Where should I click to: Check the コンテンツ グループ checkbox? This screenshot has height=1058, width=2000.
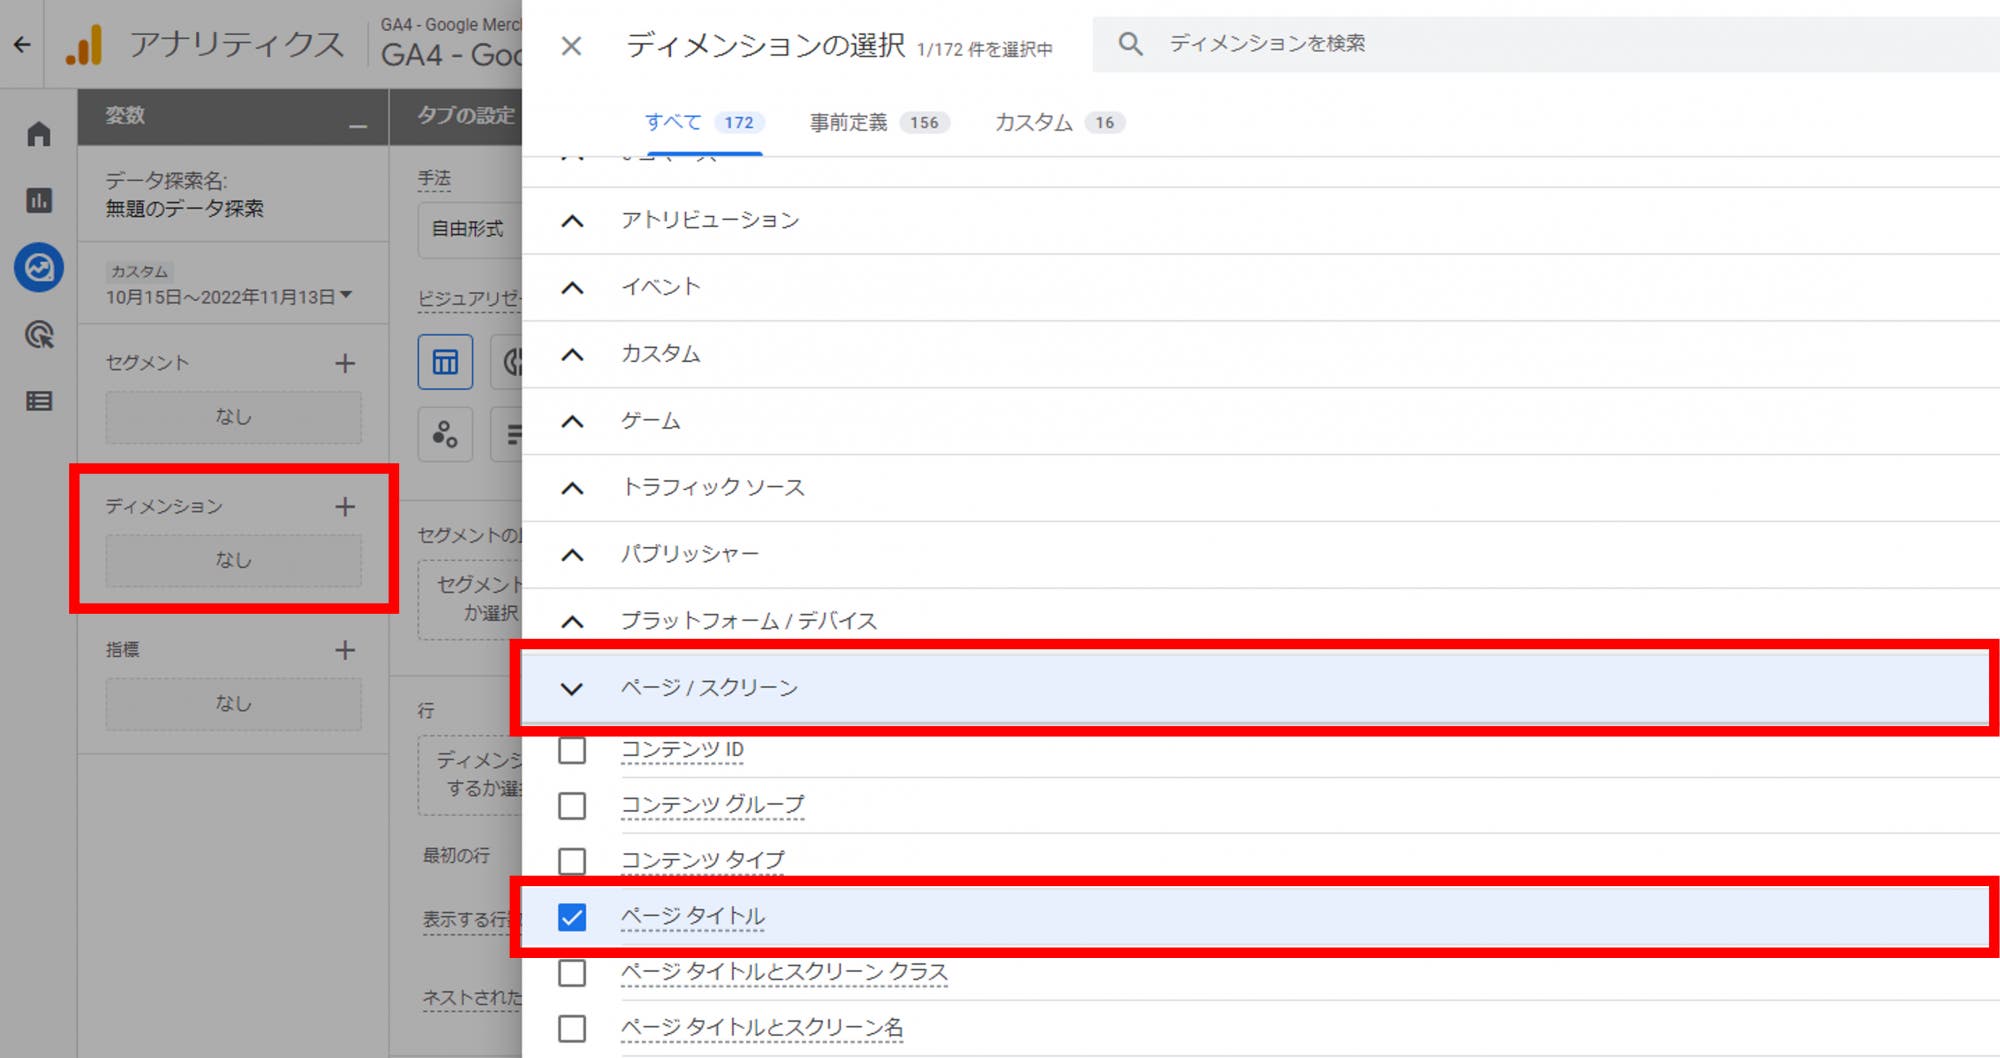[x=572, y=806]
